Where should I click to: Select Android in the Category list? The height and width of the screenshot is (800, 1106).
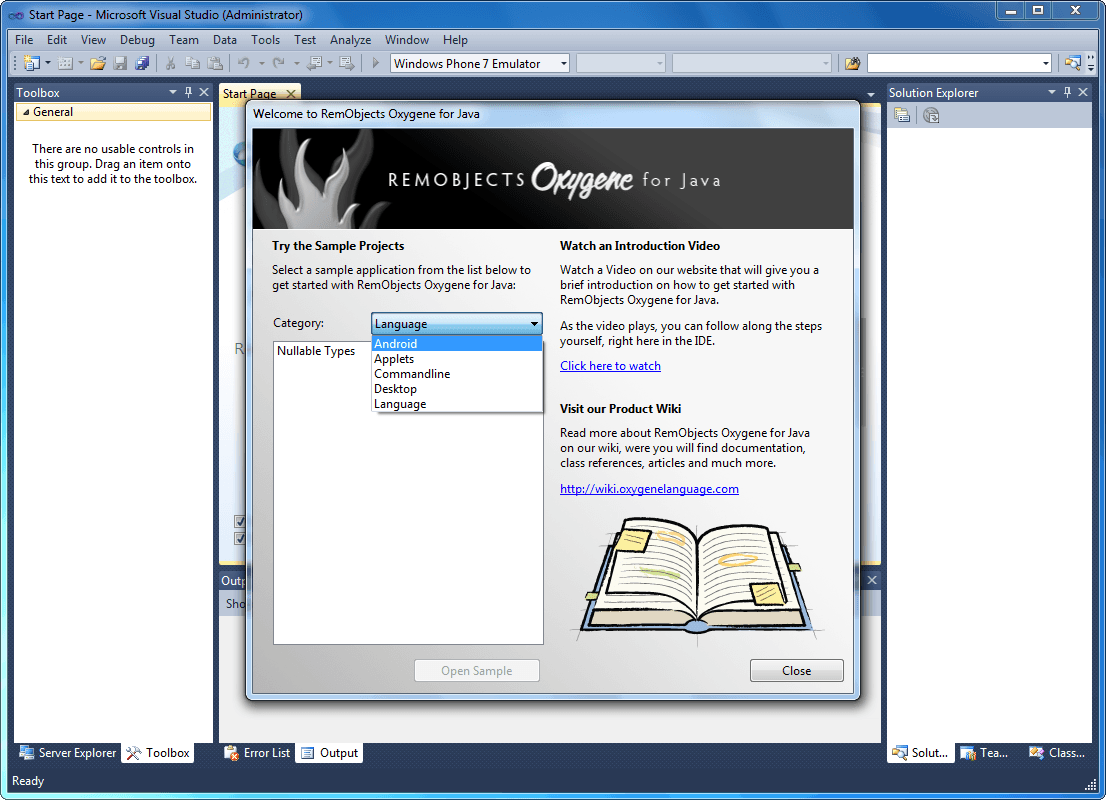(x=456, y=344)
